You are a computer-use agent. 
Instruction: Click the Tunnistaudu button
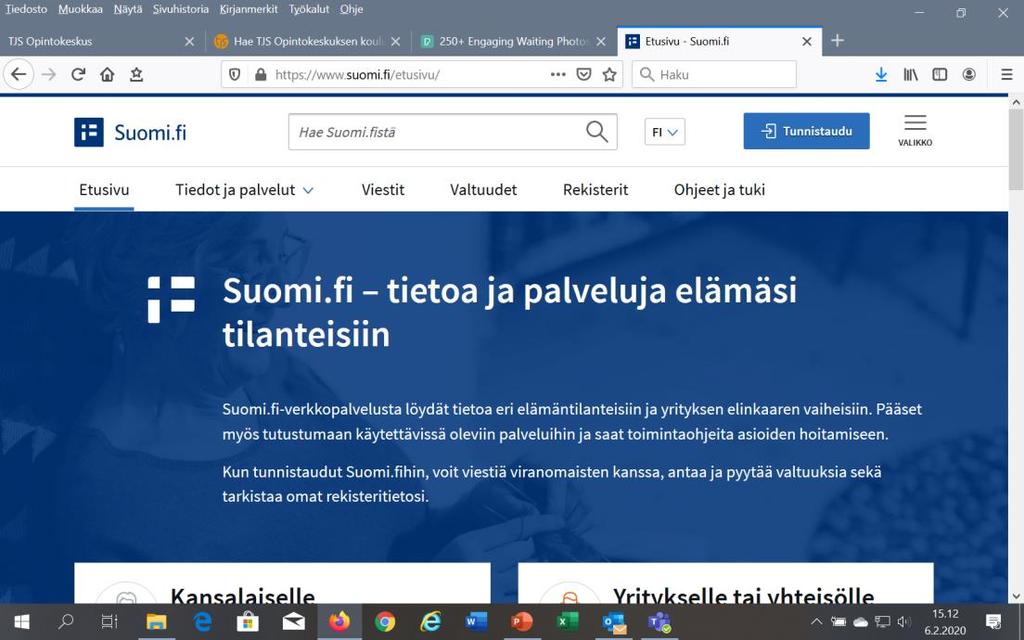[807, 131]
